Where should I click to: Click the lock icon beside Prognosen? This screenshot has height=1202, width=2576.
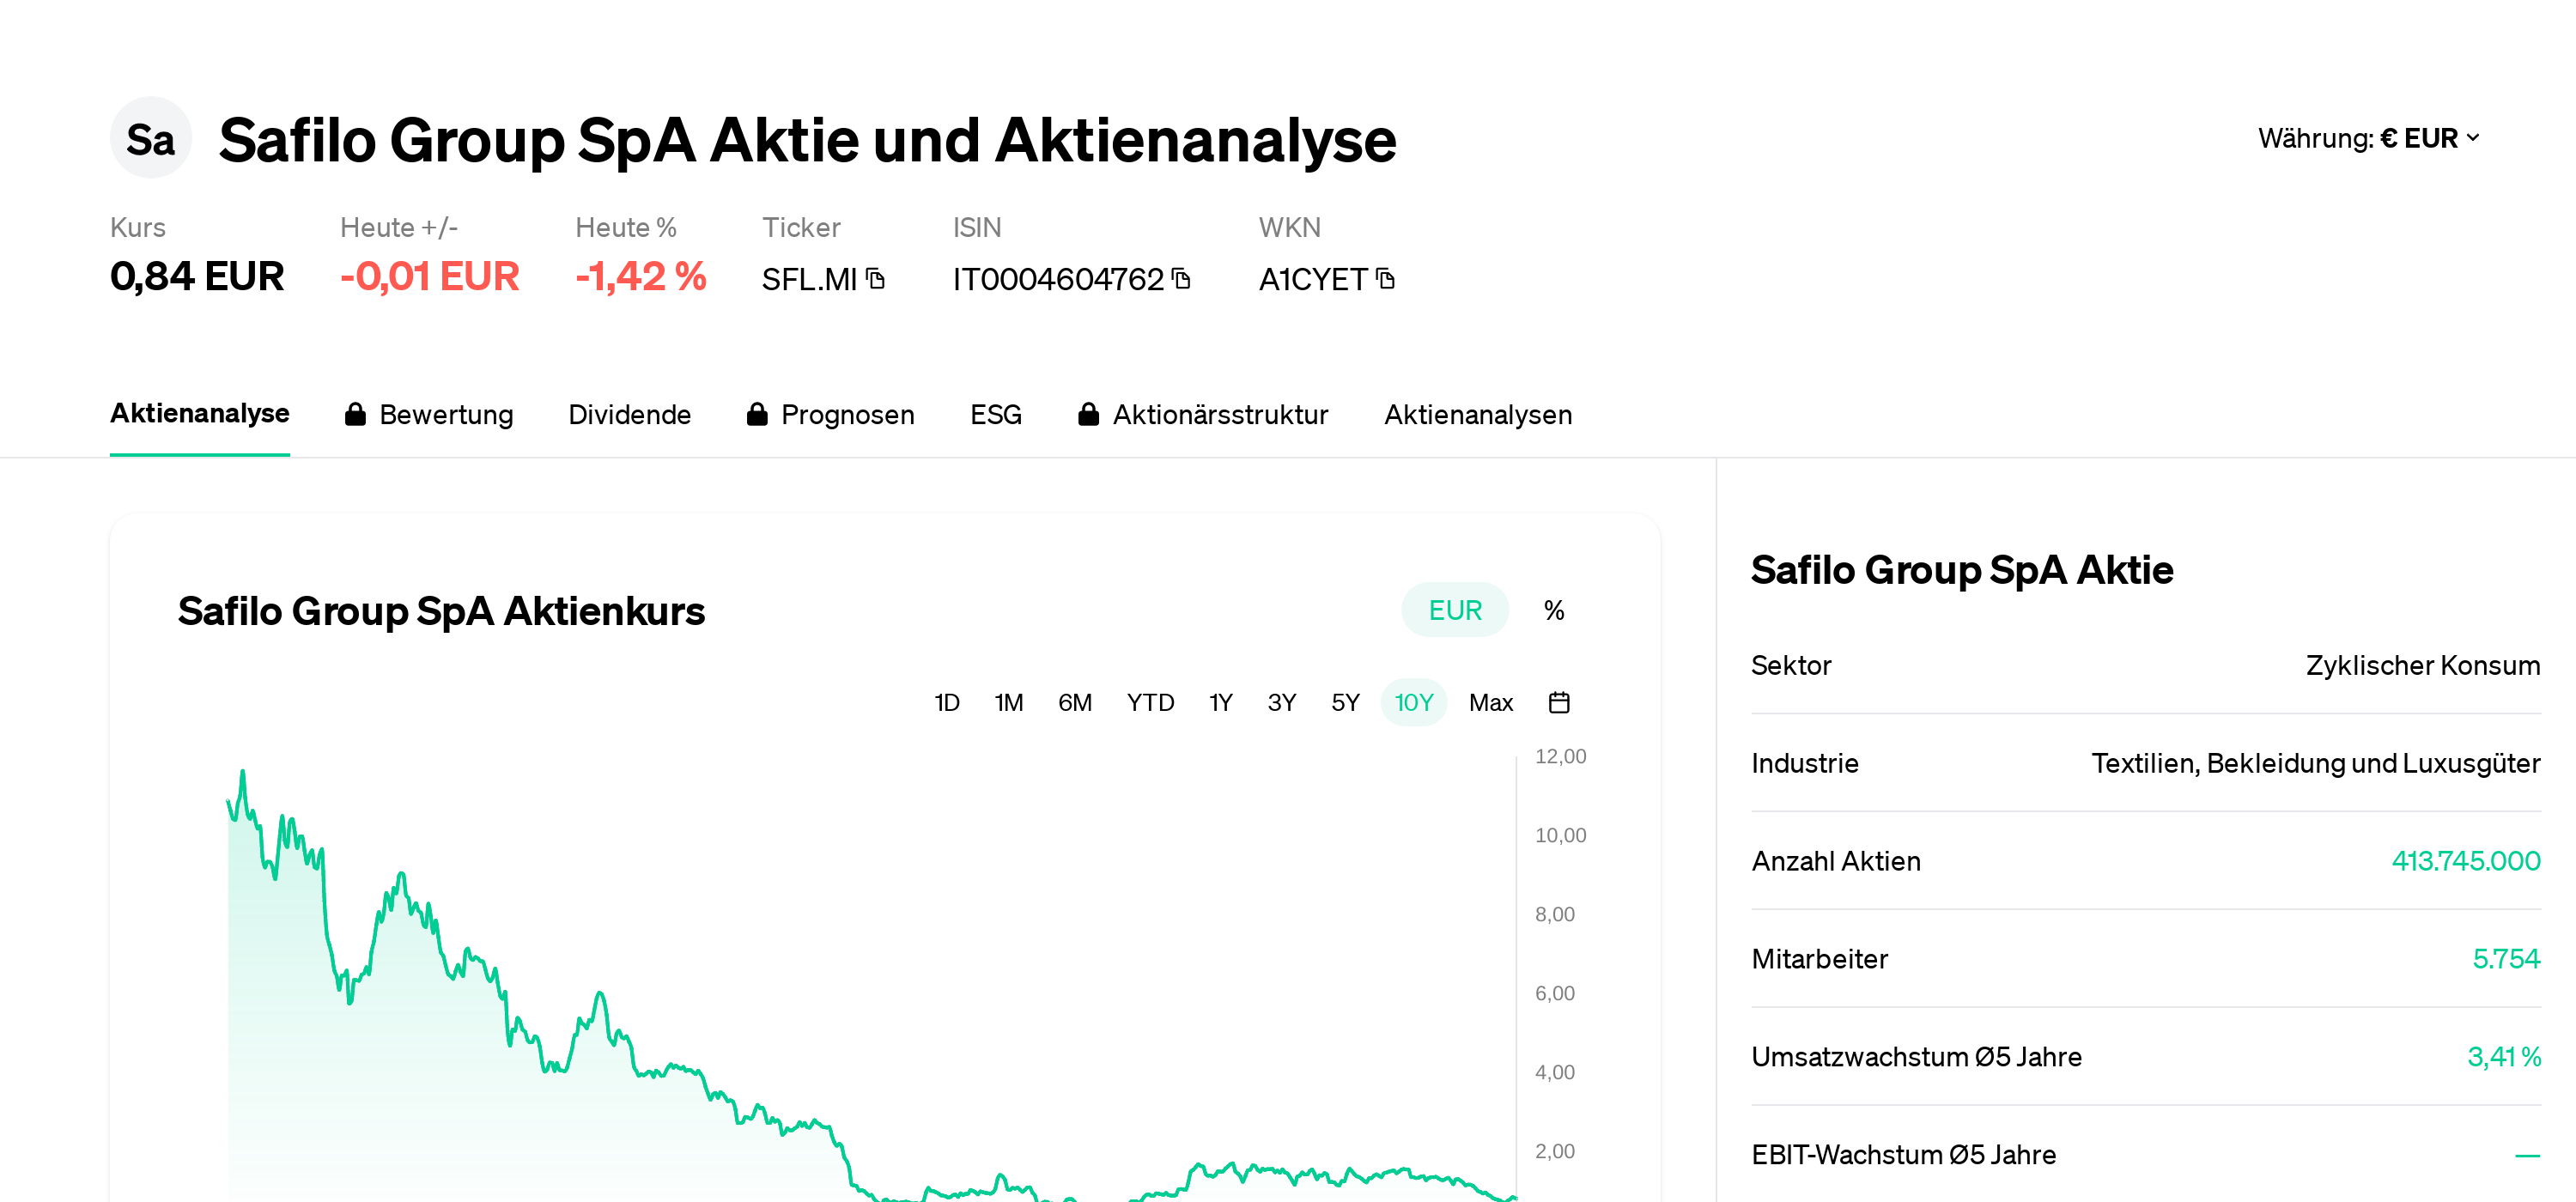pyautogui.click(x=757, y=414)
